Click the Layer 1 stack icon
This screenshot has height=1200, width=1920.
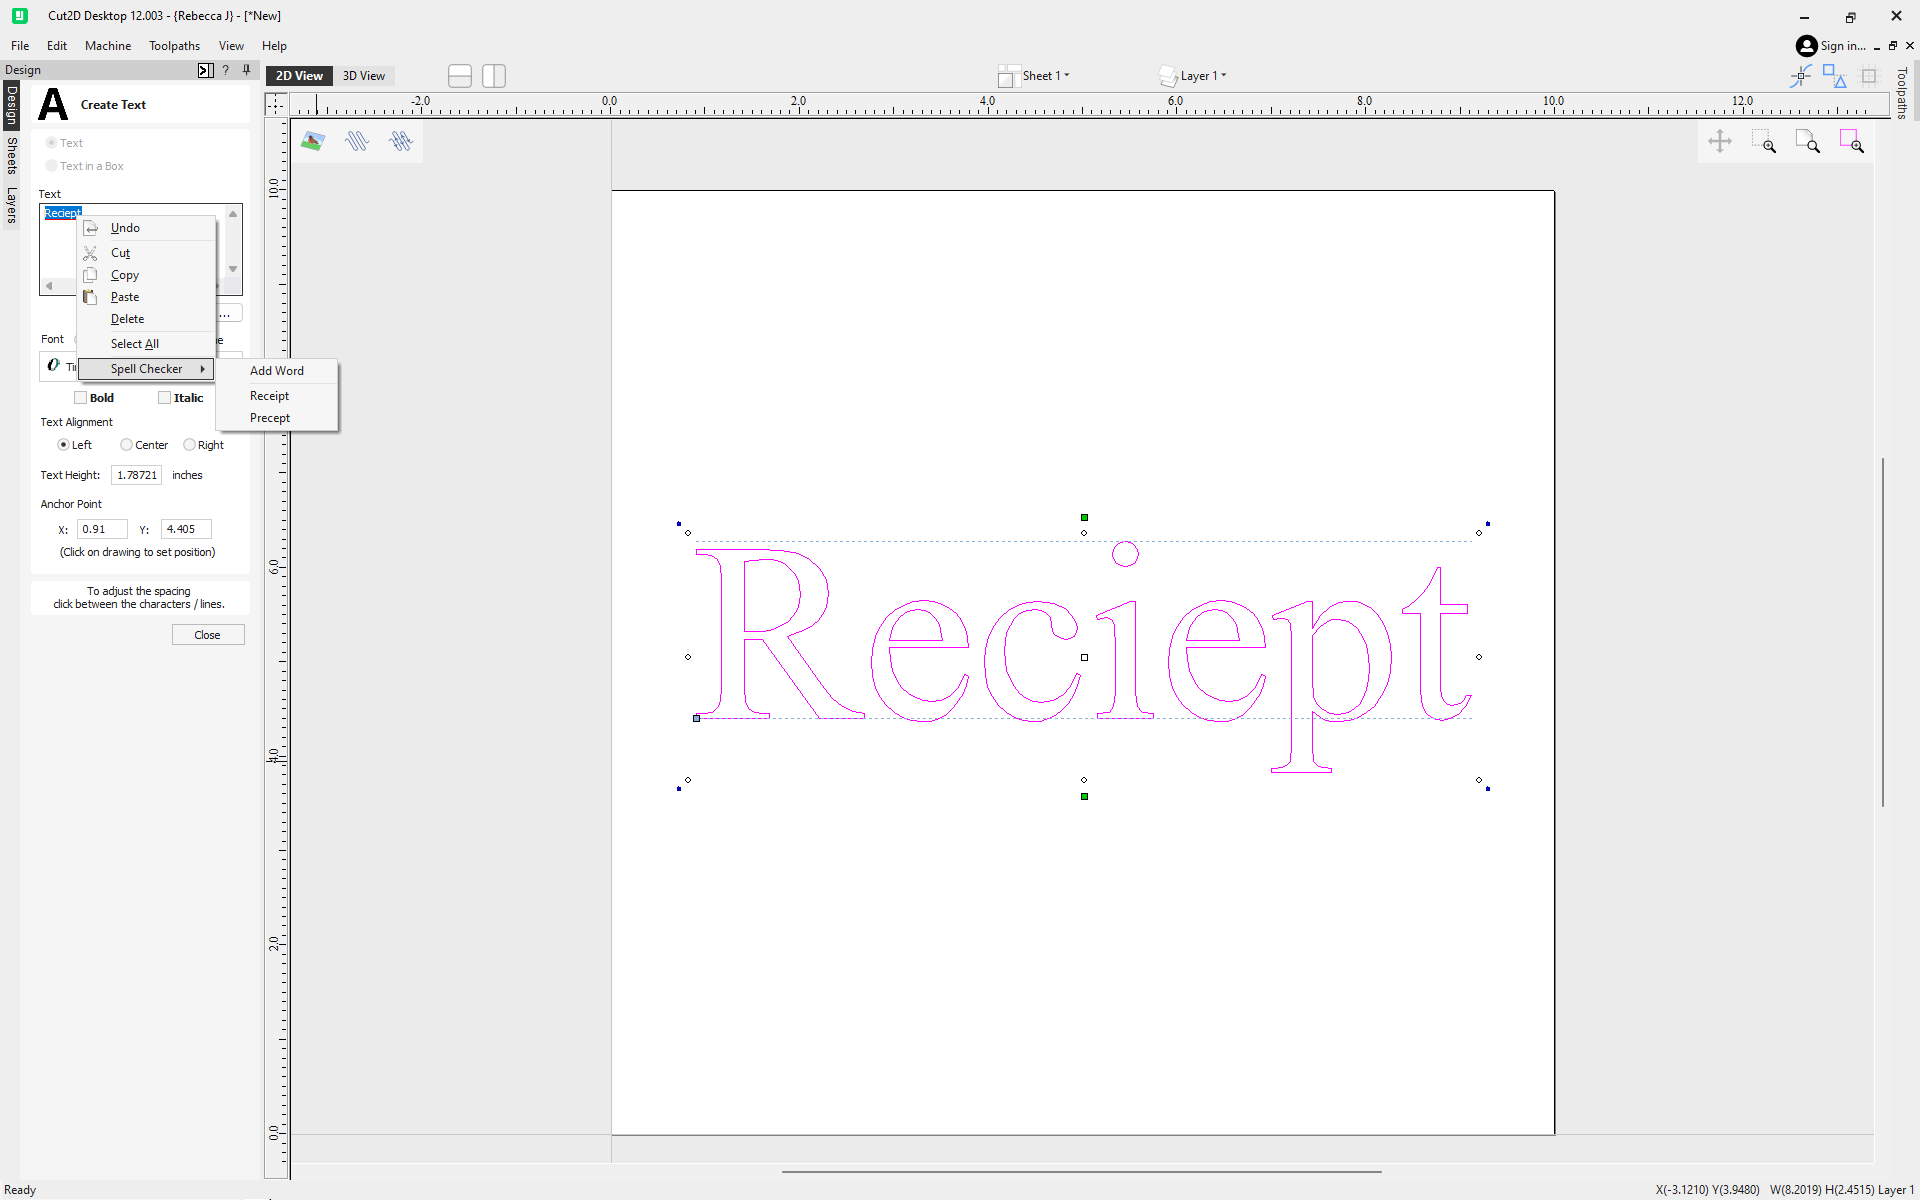click(1168, 76)
